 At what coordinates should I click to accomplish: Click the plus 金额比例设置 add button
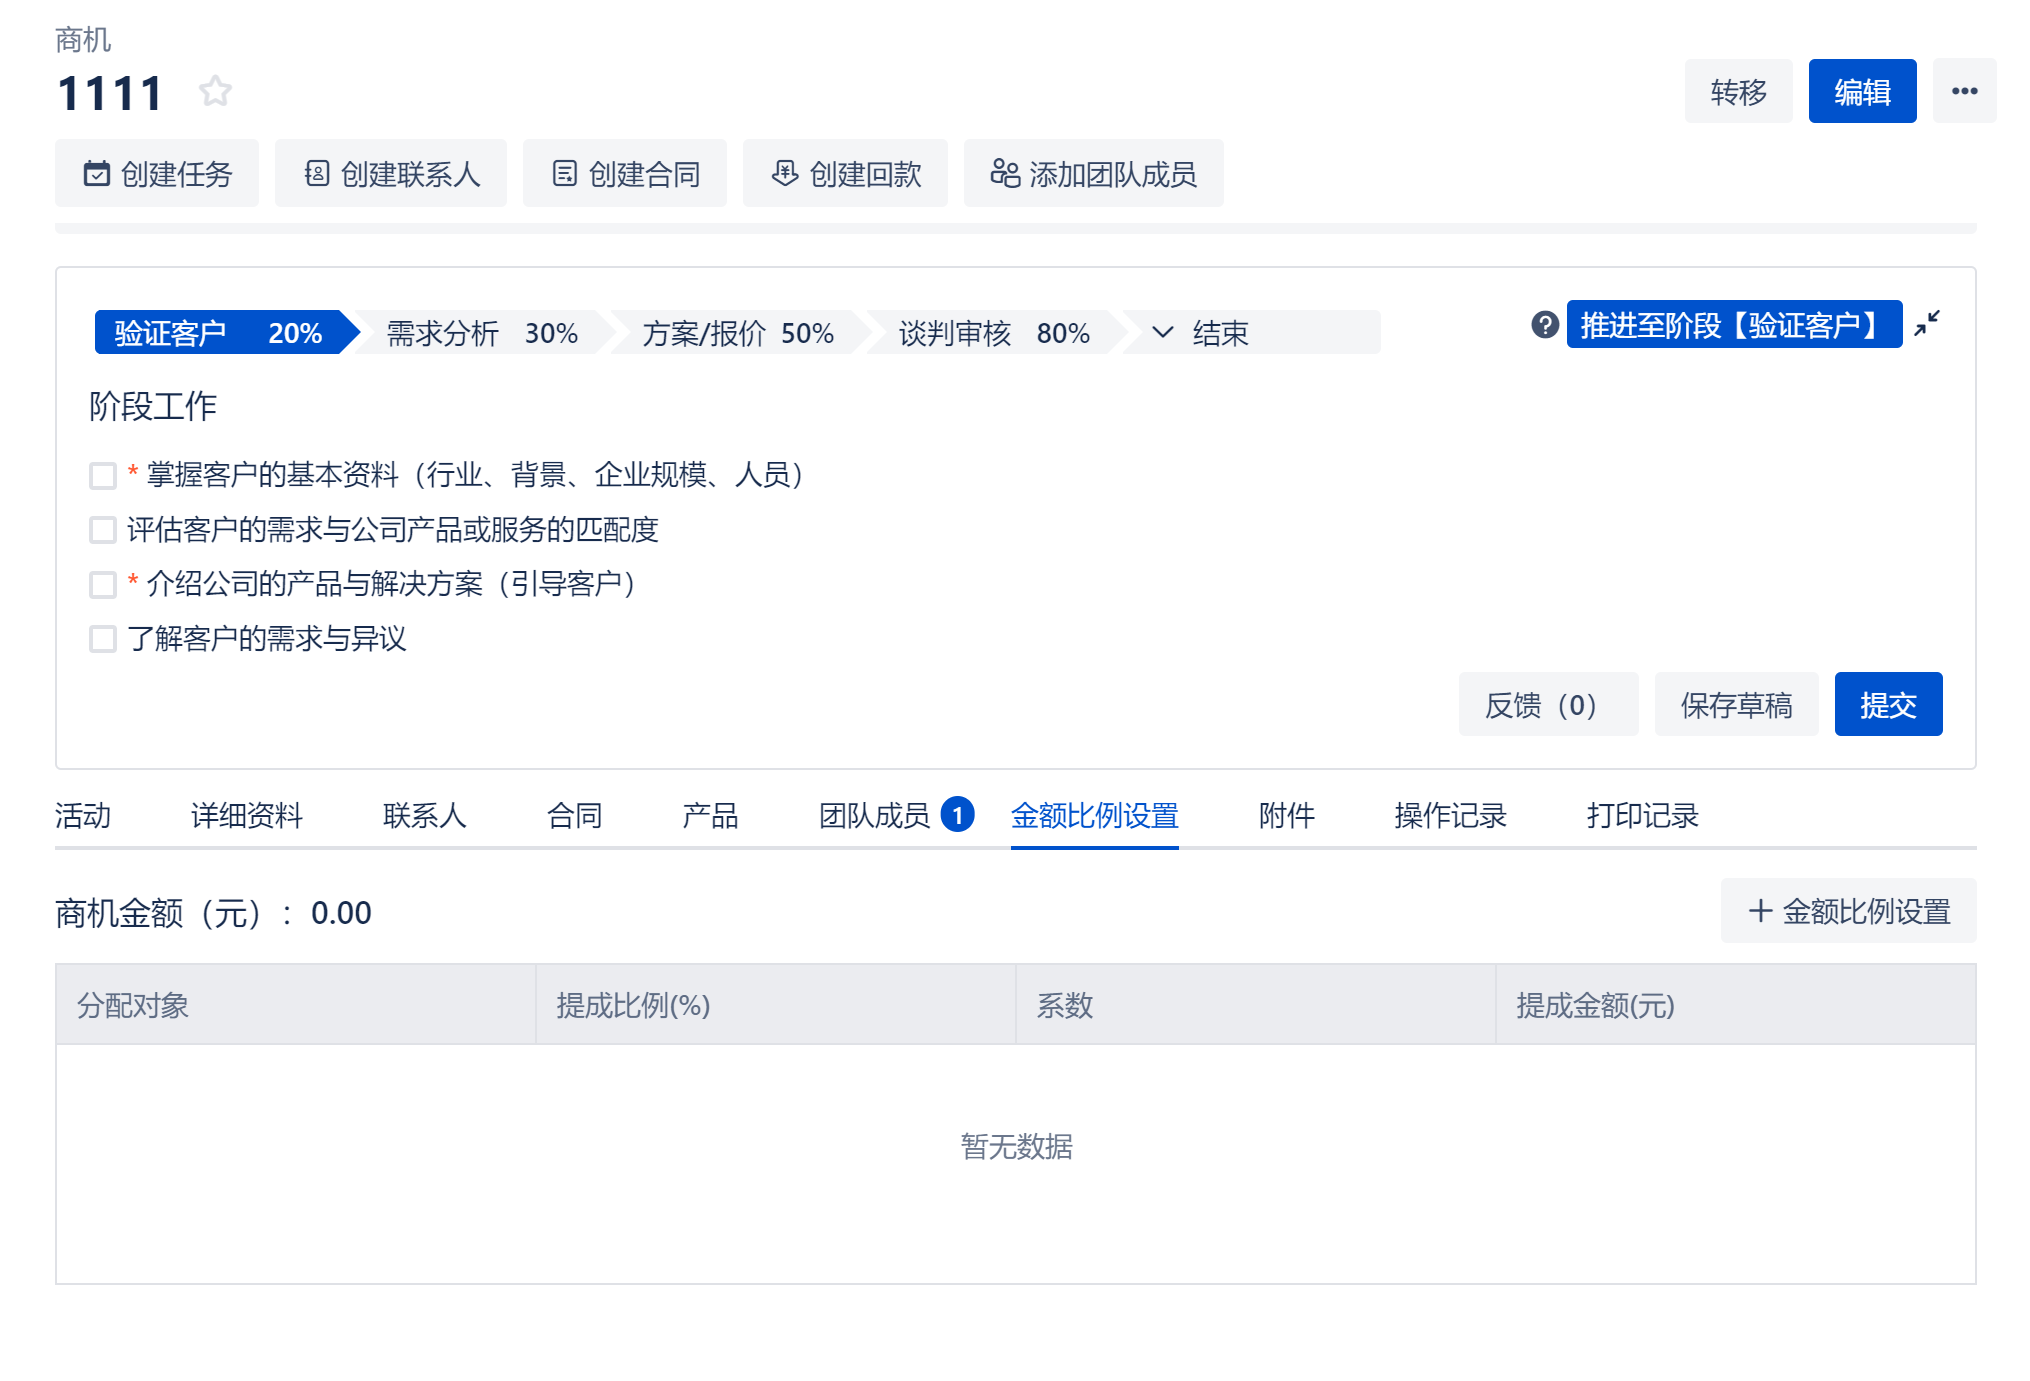click(x=1848, y=911)
